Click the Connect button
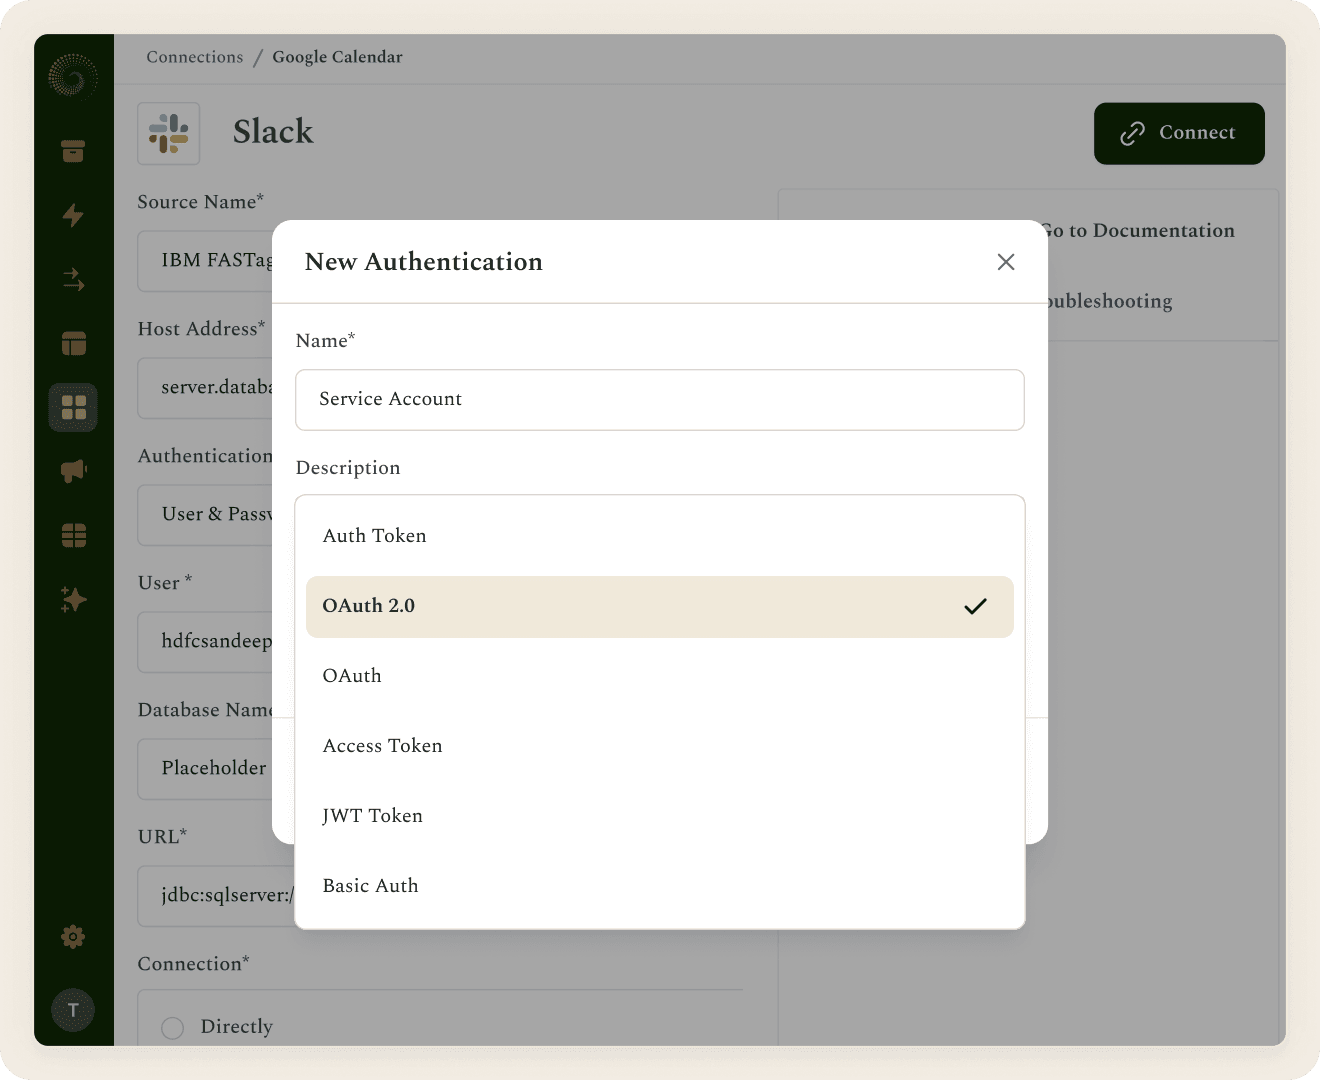Screen dimensions: 1320x1080 [x=1179, y=133]
